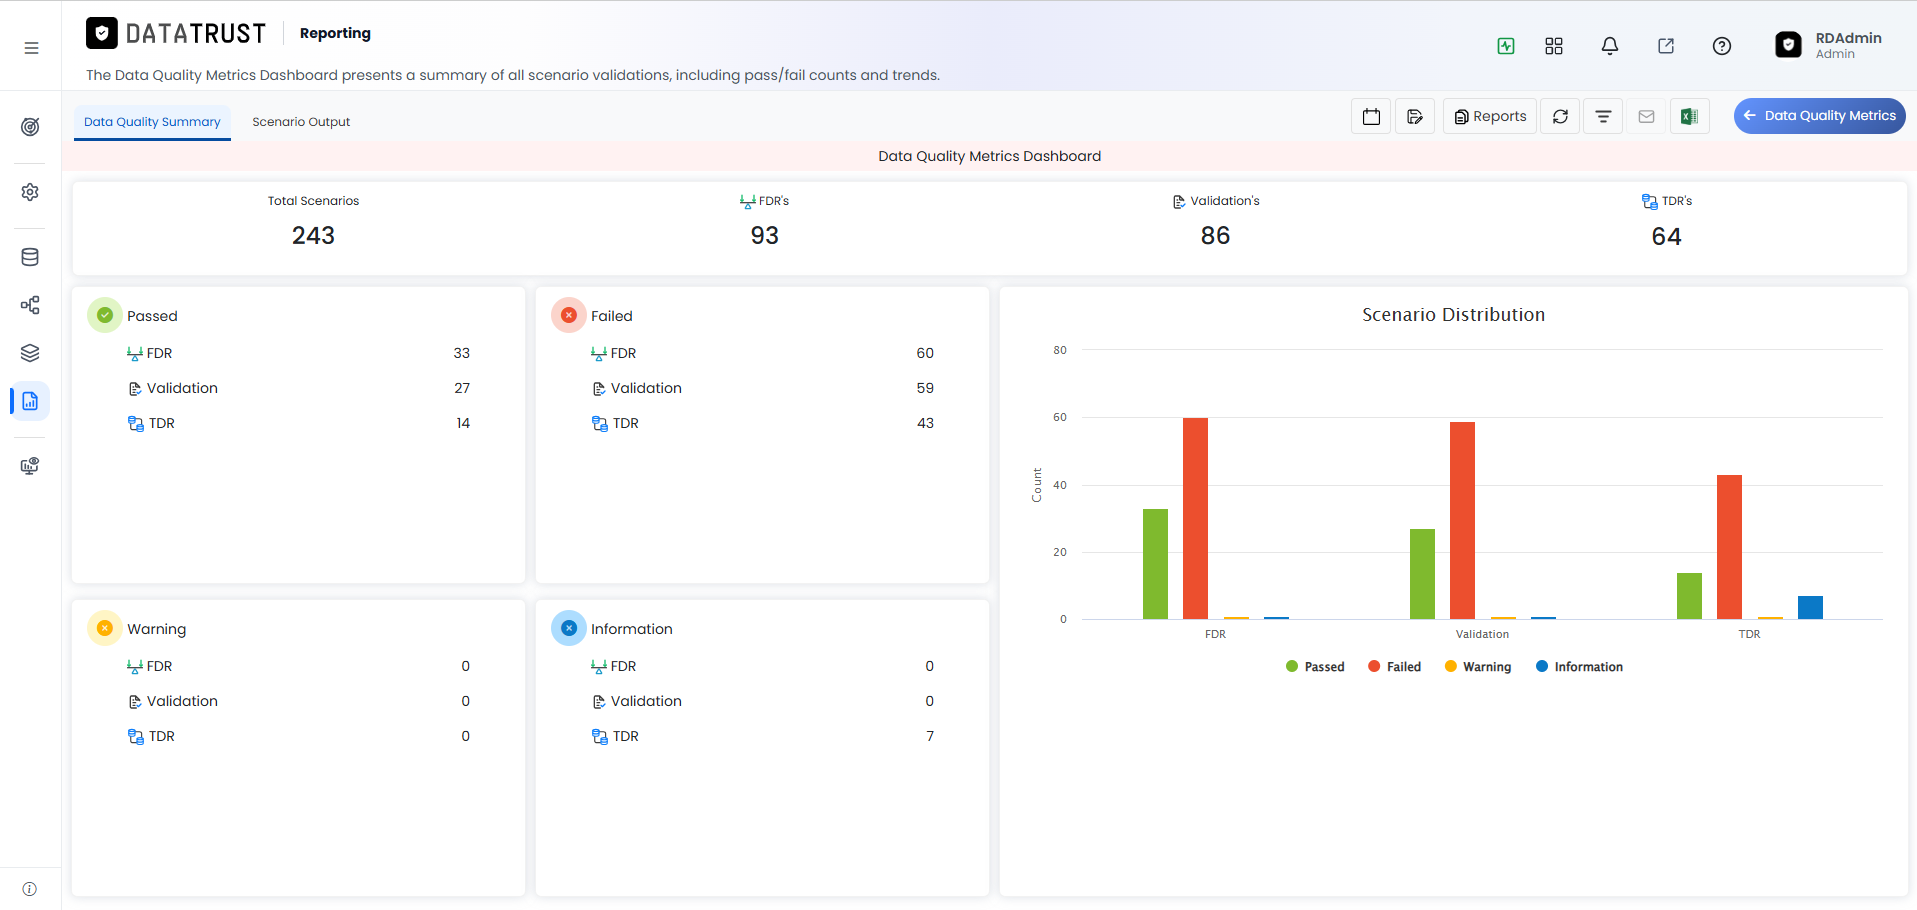1917x910 pixels.
Task: Select Validation row in Passed card
Action: [298, 388]
